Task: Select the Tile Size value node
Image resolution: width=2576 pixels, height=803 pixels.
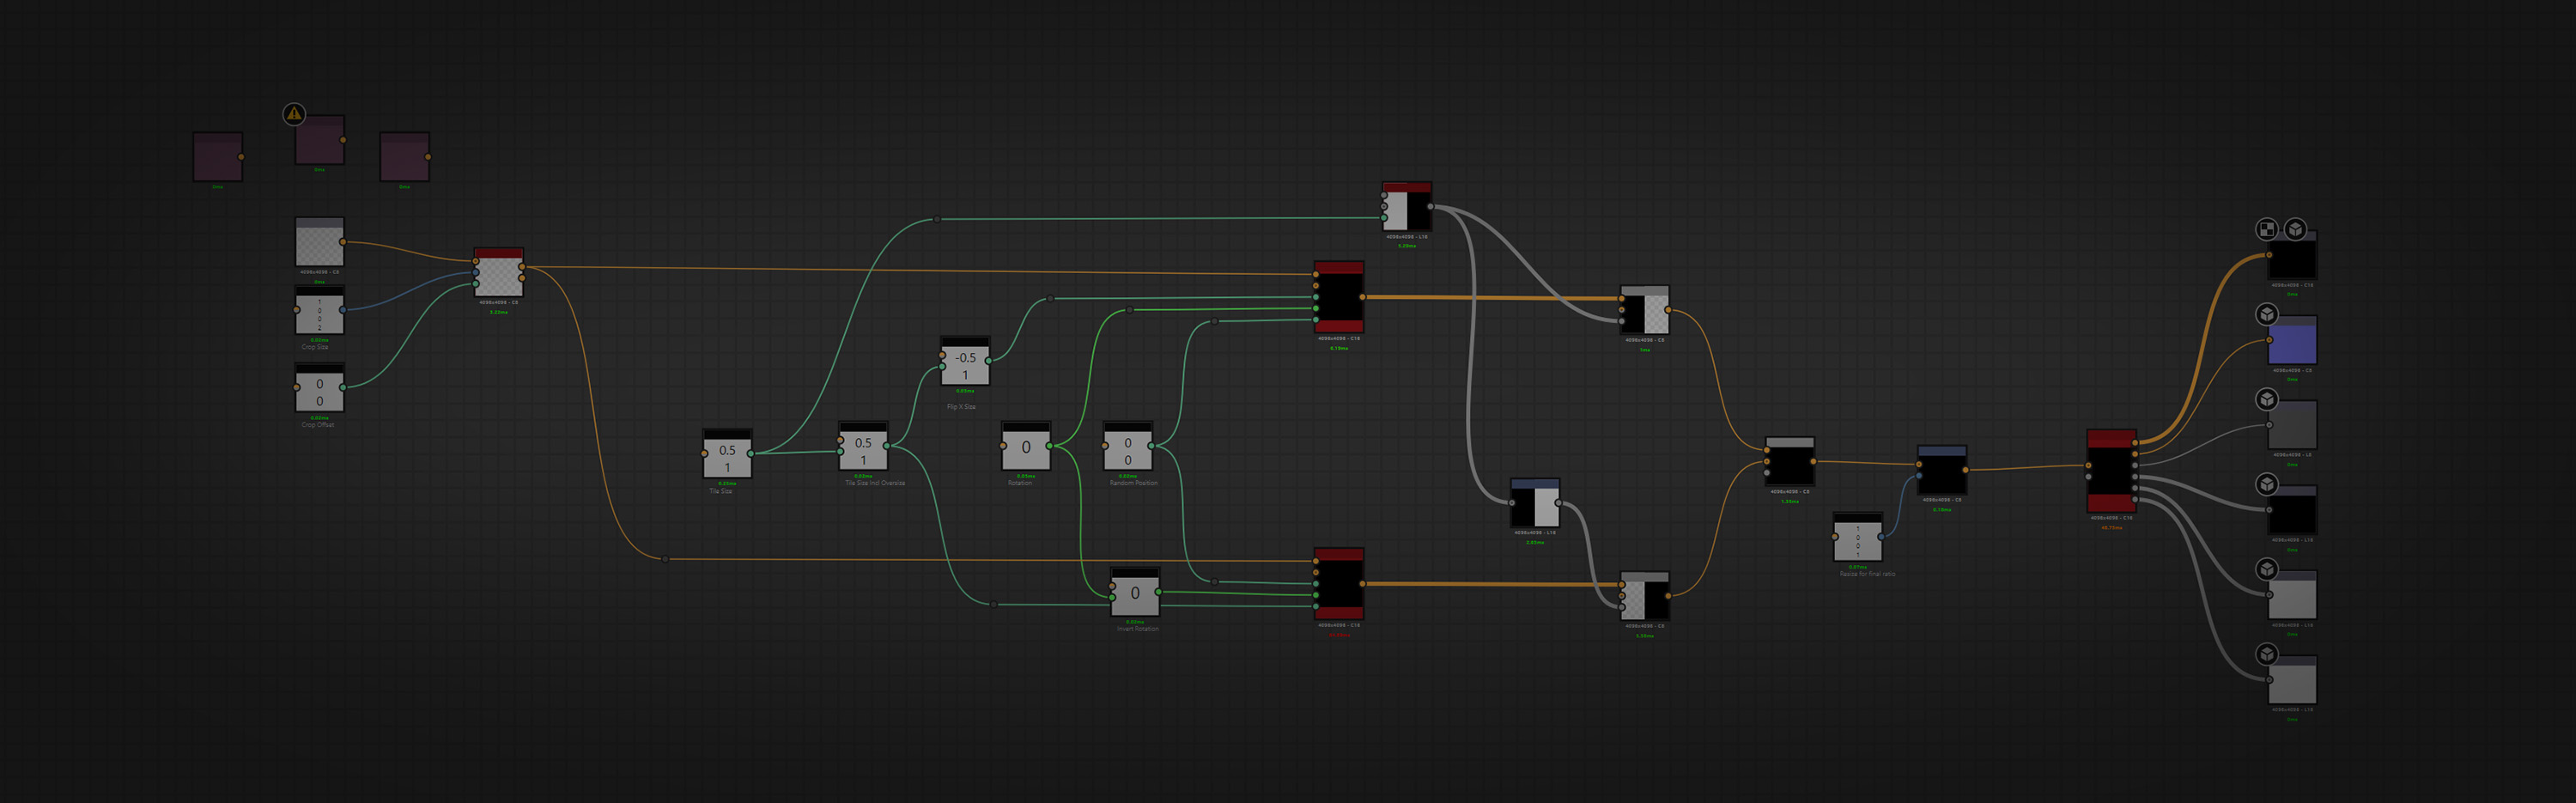Action: 727,454
